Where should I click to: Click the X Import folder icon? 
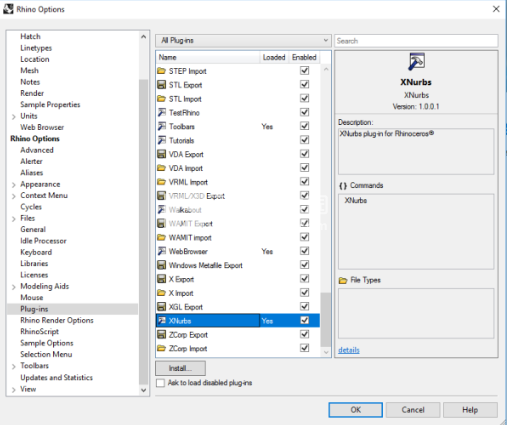coord(161,293)
